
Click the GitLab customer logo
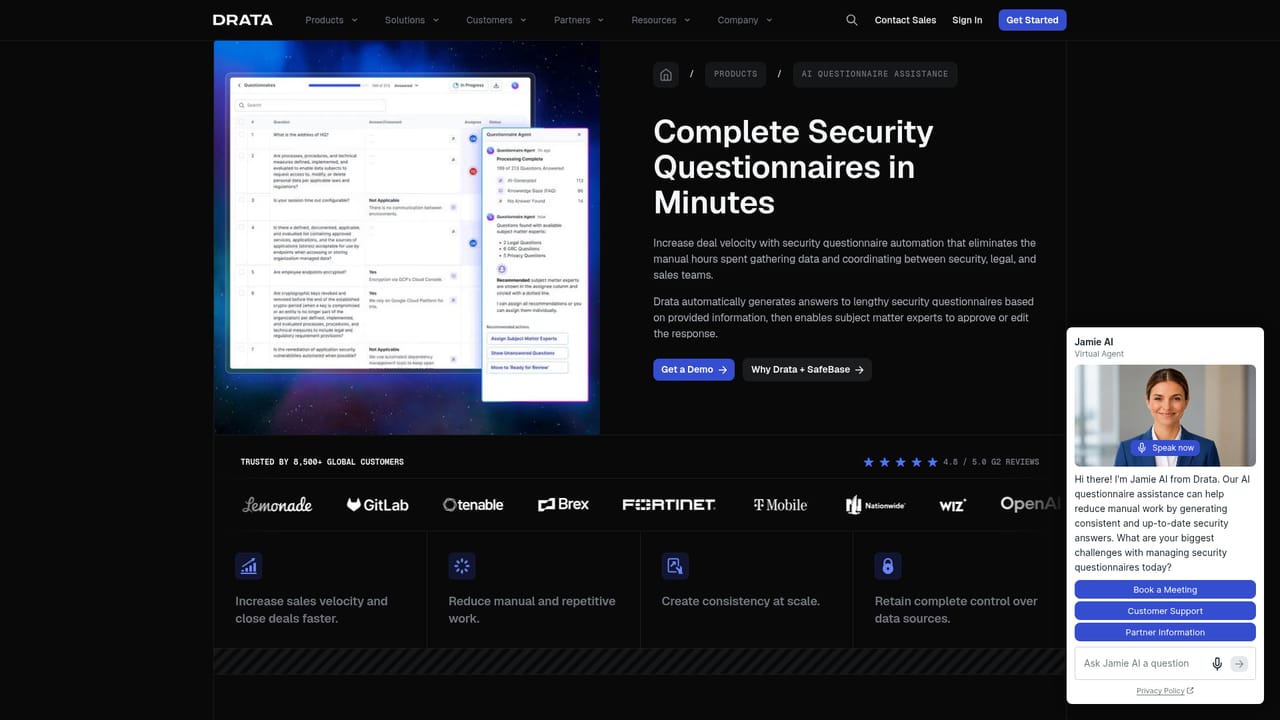pos(377,505)
